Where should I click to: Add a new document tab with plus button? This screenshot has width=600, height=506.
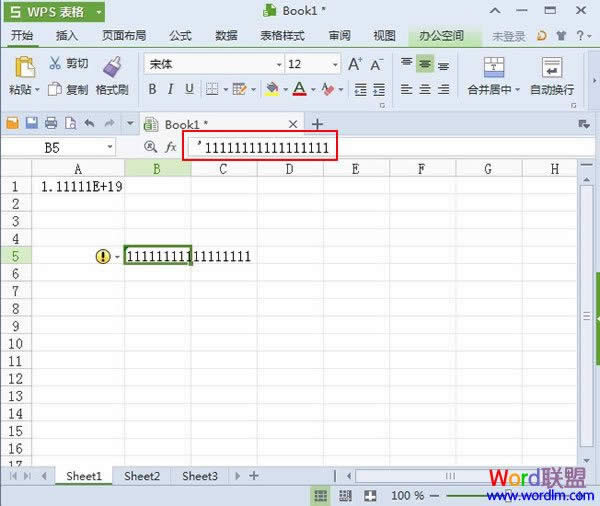click(318, 124)
